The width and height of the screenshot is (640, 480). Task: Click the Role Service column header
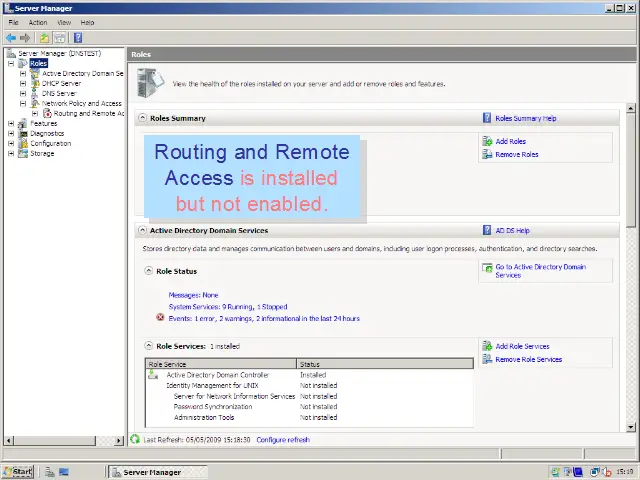[221, 364]
